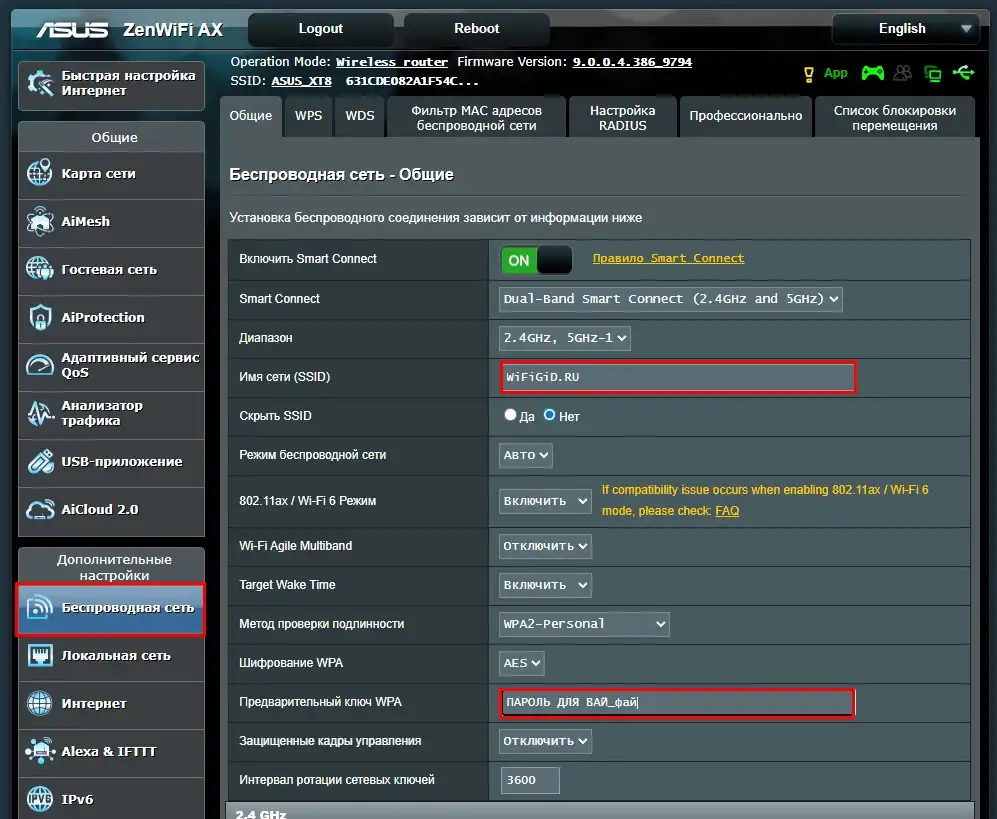Open the FAQ link
The height and width of the screenshot is (819, 997).
pyautogui.click(x=727, y=511)
